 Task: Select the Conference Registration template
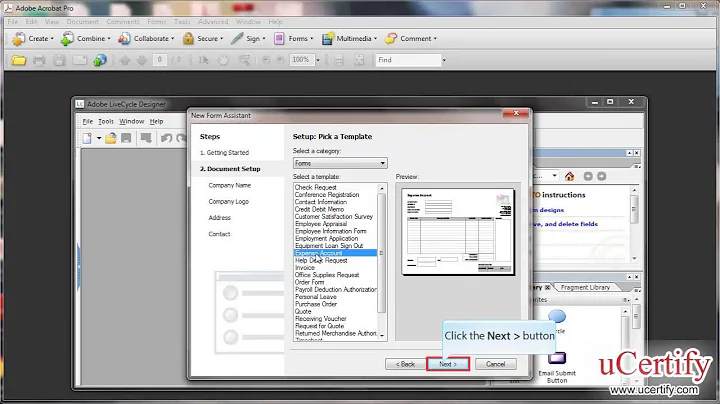327,195
